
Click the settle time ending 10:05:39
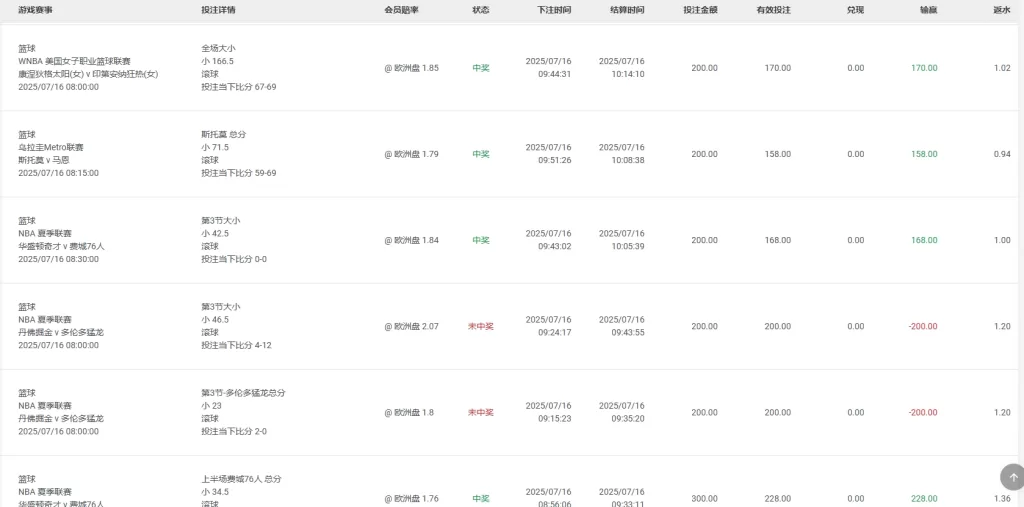(x=622, y=240)
